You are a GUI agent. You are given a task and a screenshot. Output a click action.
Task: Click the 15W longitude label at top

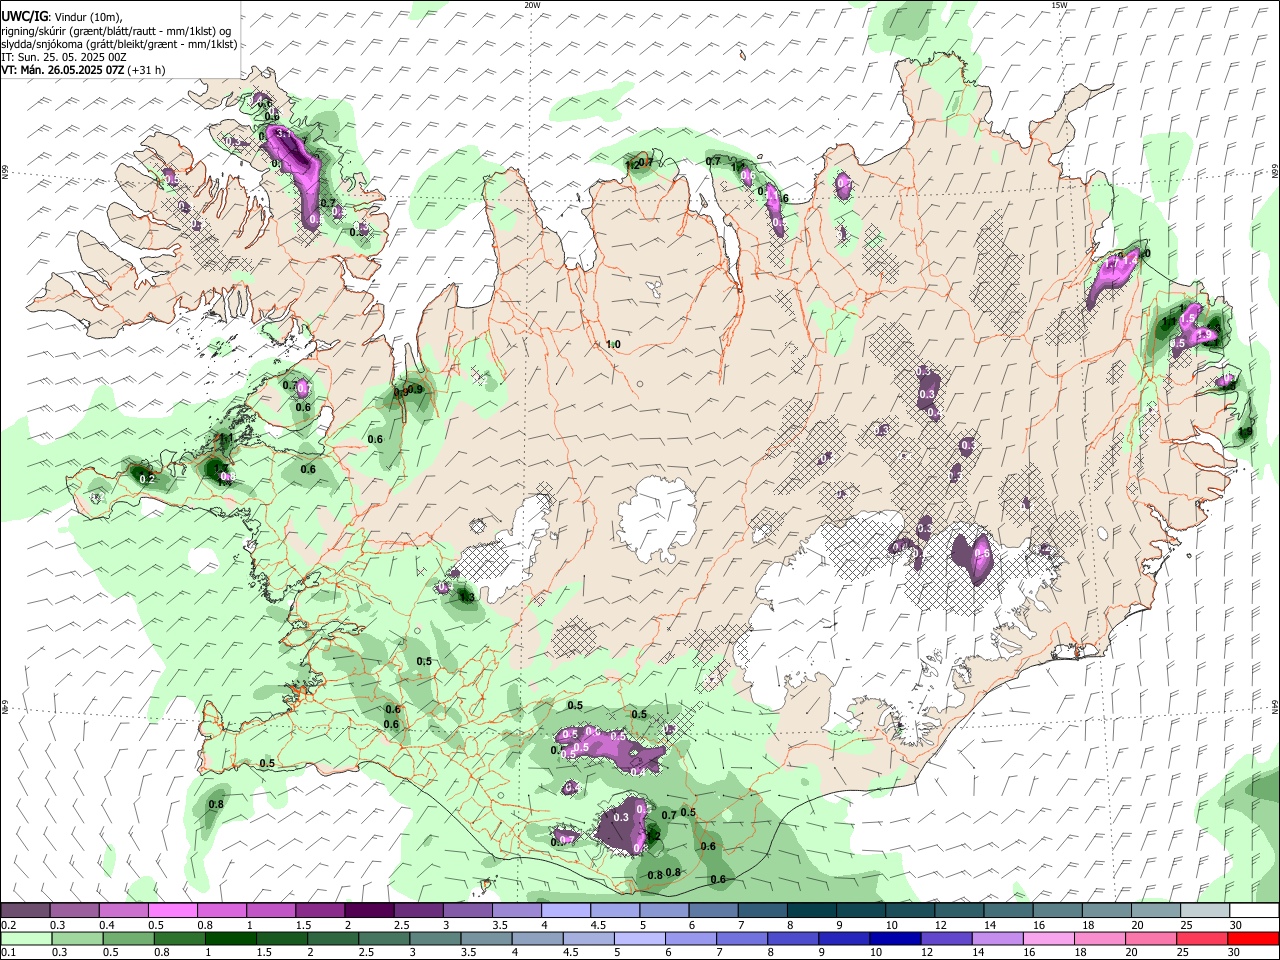tap(1059, 5)
